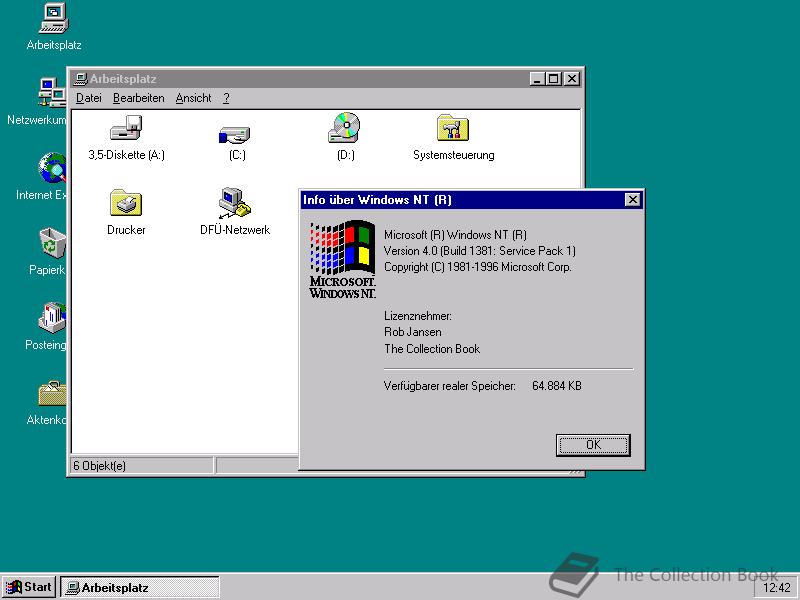This screenshot has height=600, width=800.
Task: Click the '64.884 KB' memory value
Action: pyautogui.click(x=557, y=386)
